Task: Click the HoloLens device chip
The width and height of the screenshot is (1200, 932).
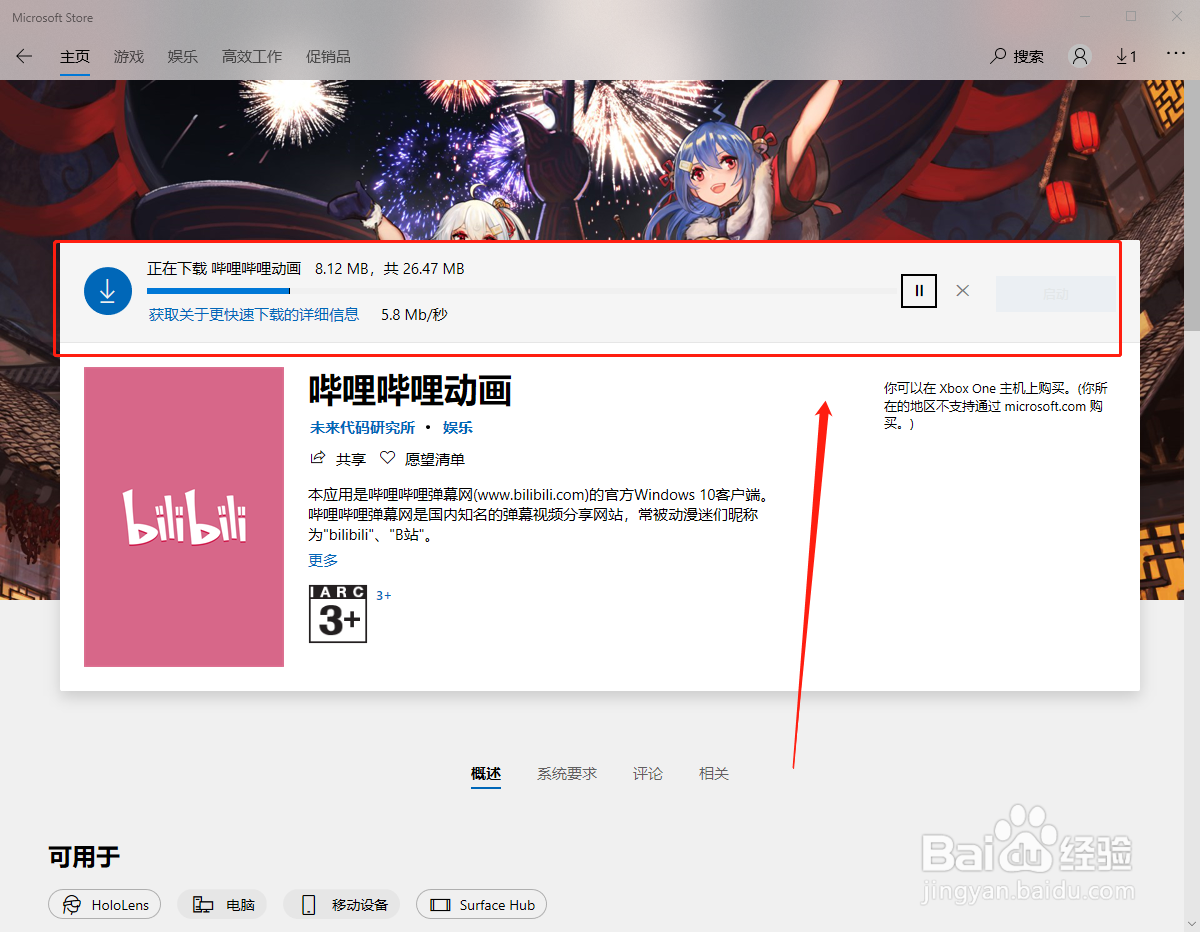Action: pyautogui.click(x=105, y=905)
